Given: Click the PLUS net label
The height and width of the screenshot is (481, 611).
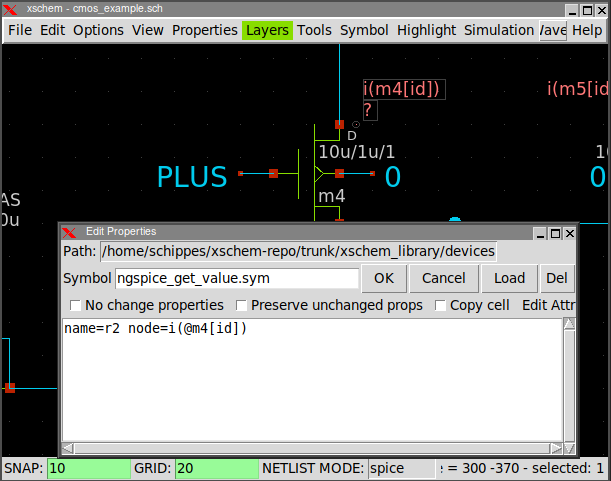Looking at the screenshot, I should [x=192, y=177].
